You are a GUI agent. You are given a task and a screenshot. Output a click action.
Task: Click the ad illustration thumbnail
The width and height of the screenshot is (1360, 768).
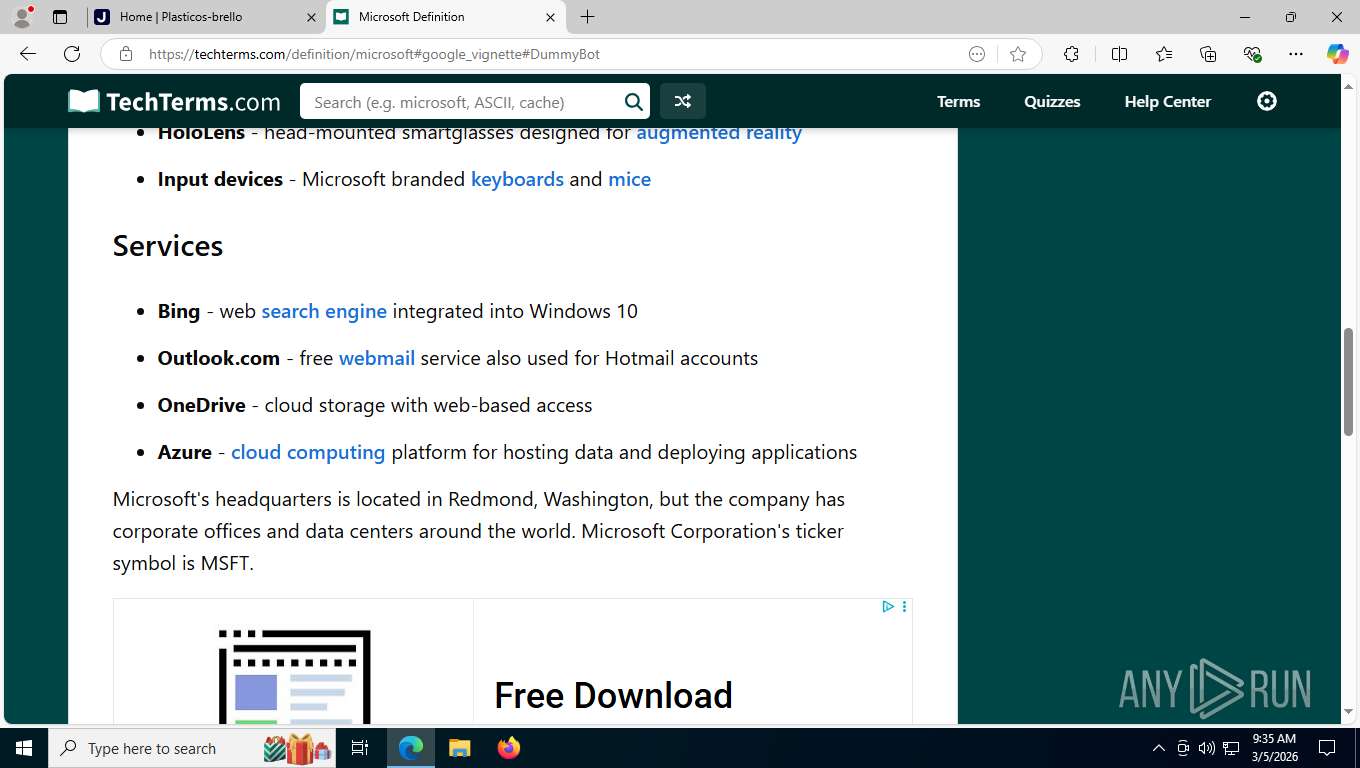coord(294,675)
